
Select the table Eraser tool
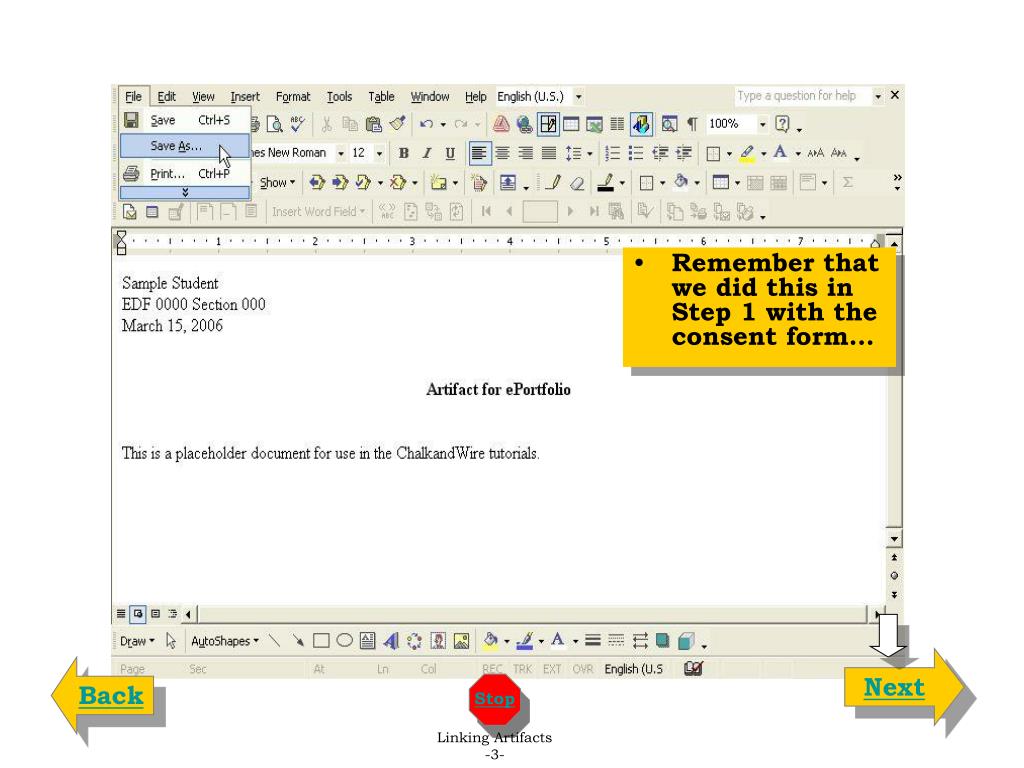point(577,184)
